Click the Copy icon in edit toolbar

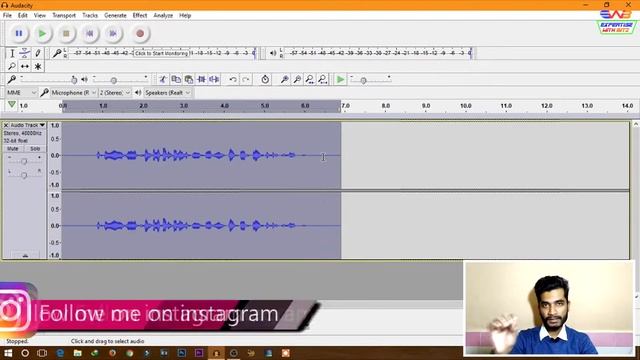tap(176, 79)
